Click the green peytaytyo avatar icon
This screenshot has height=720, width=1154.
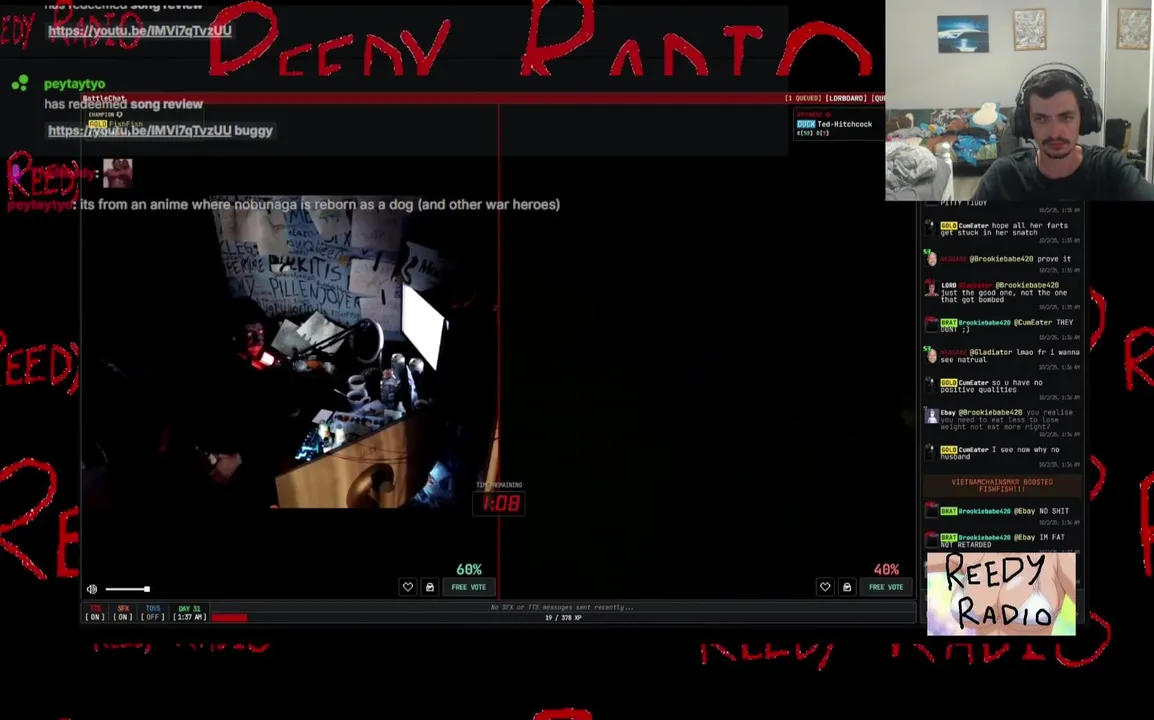[20, 83]
